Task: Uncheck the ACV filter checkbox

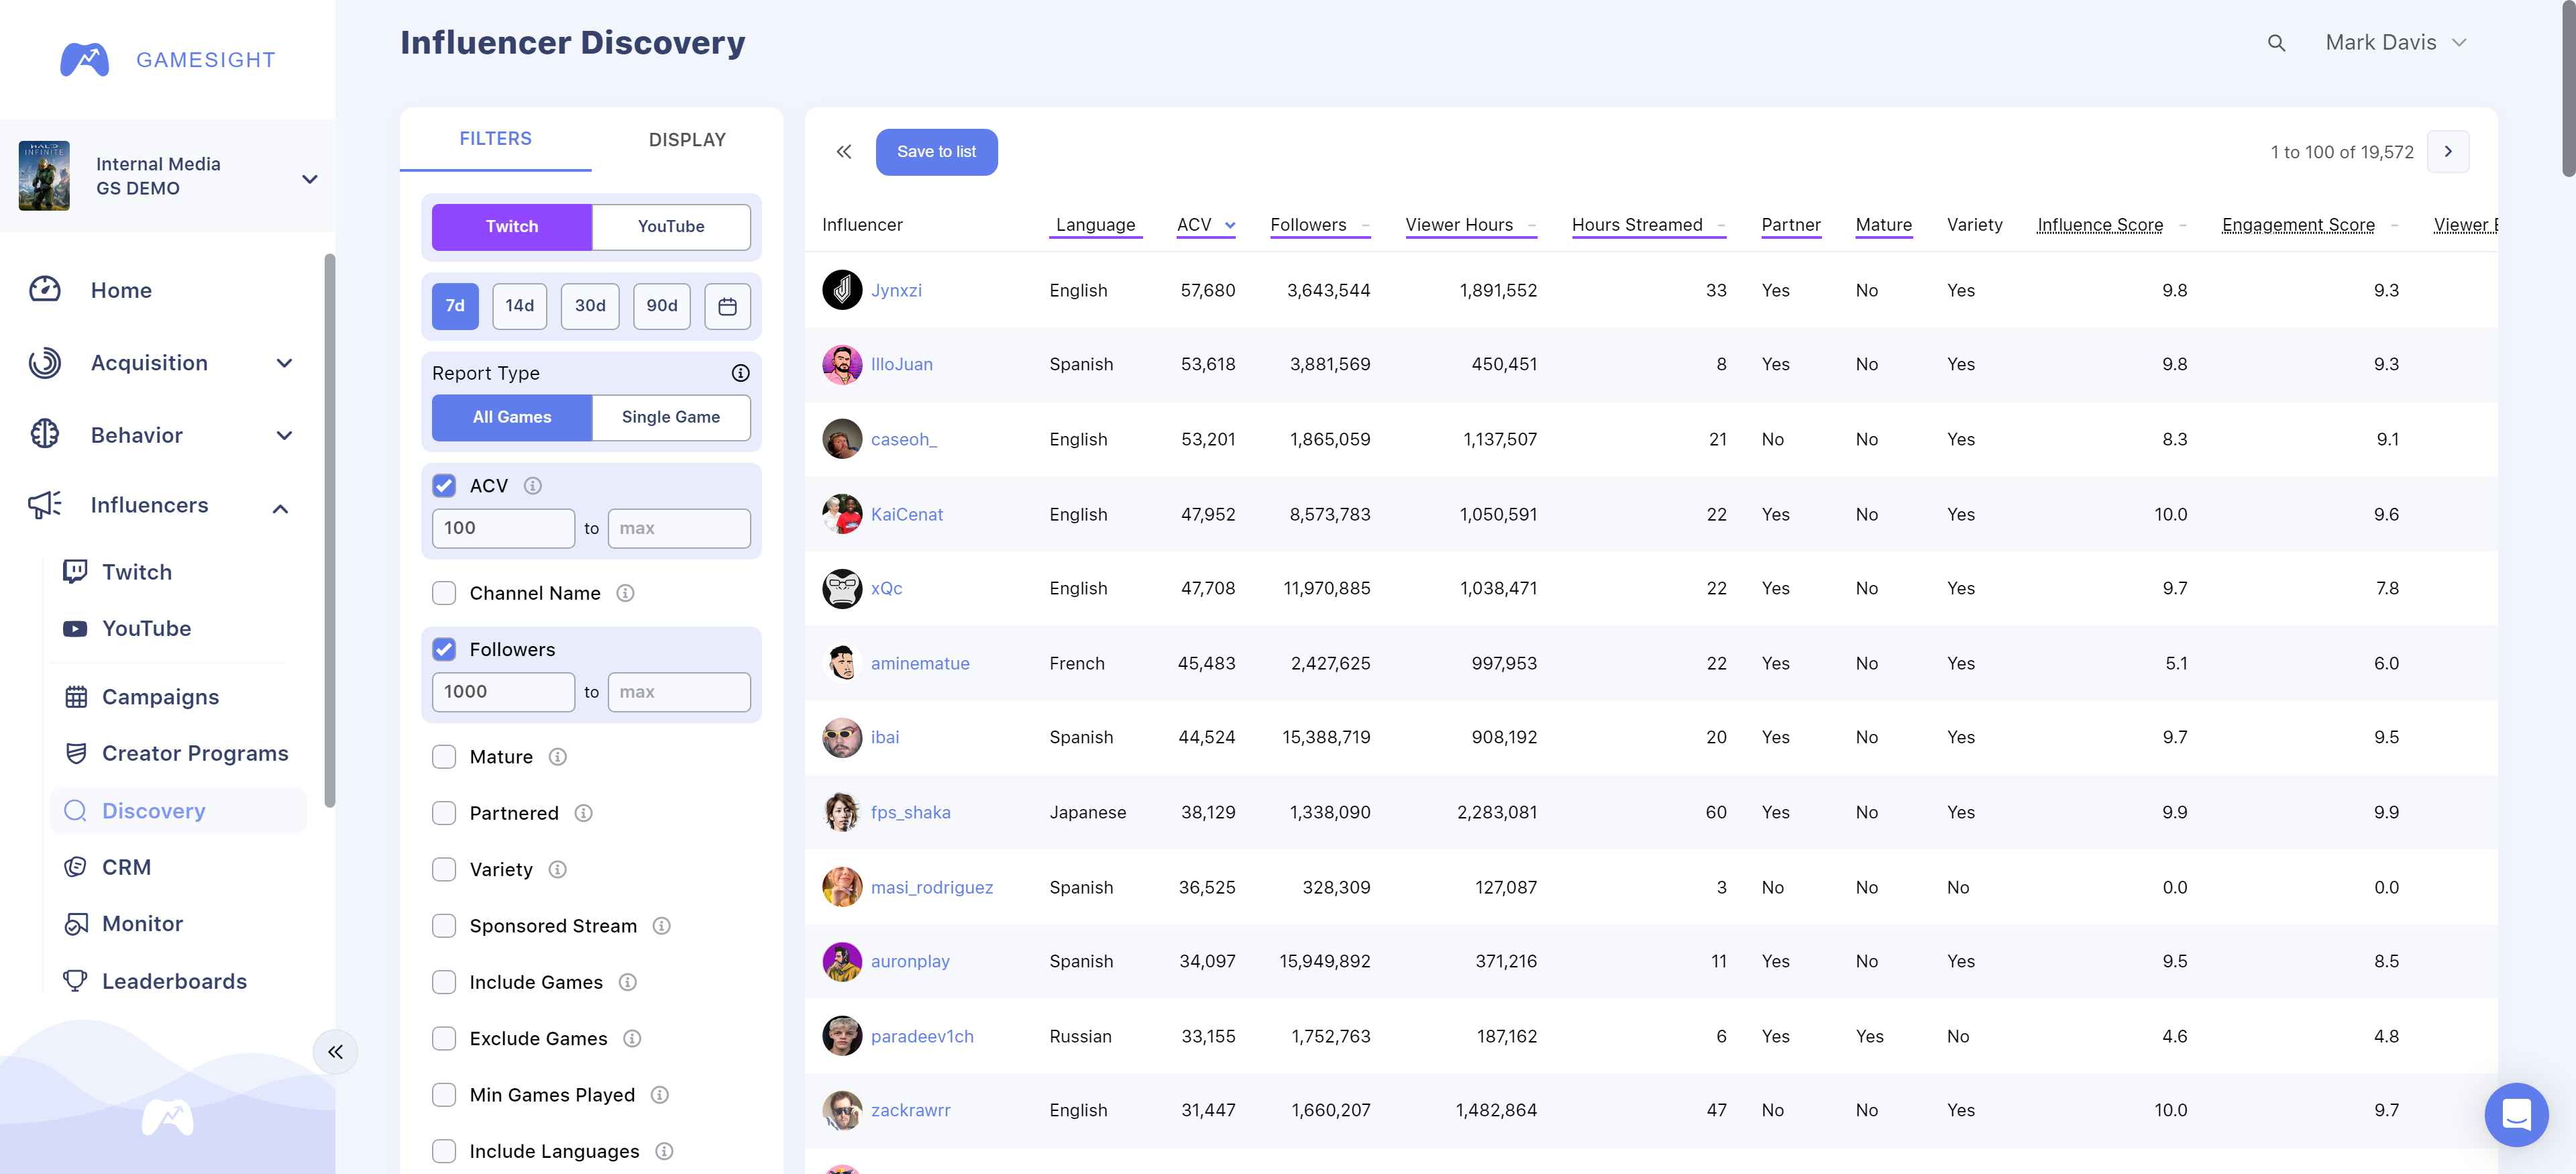Action: point(444,486)
